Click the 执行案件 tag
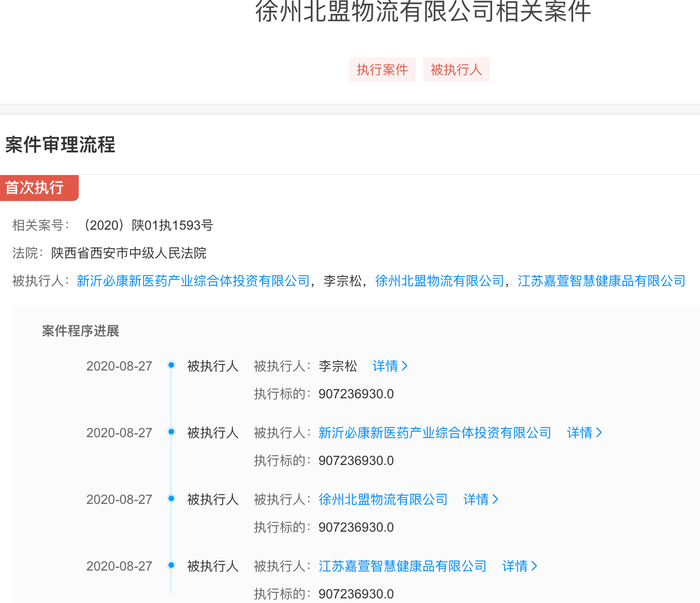The width and height of the screenshot is (700, 603). click(x=382, y=70)
